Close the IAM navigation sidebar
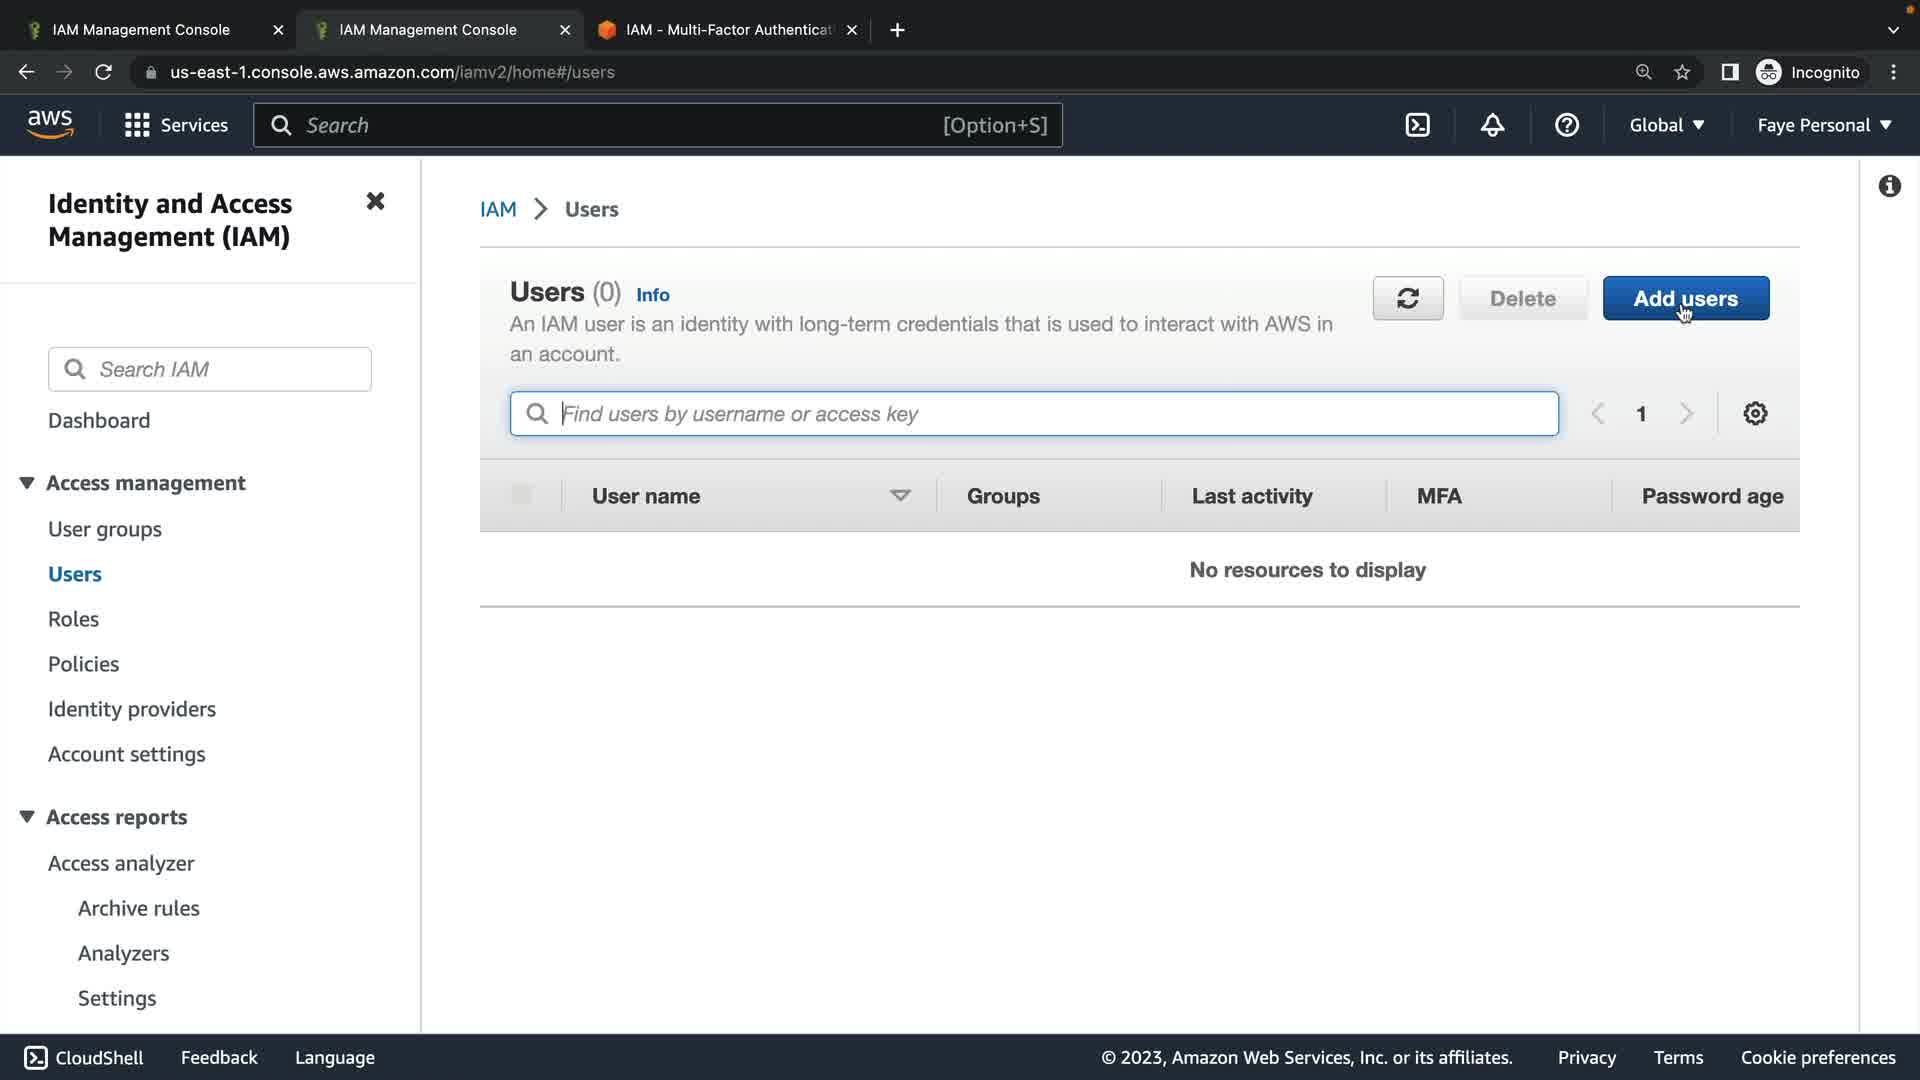 click(375, 202)
